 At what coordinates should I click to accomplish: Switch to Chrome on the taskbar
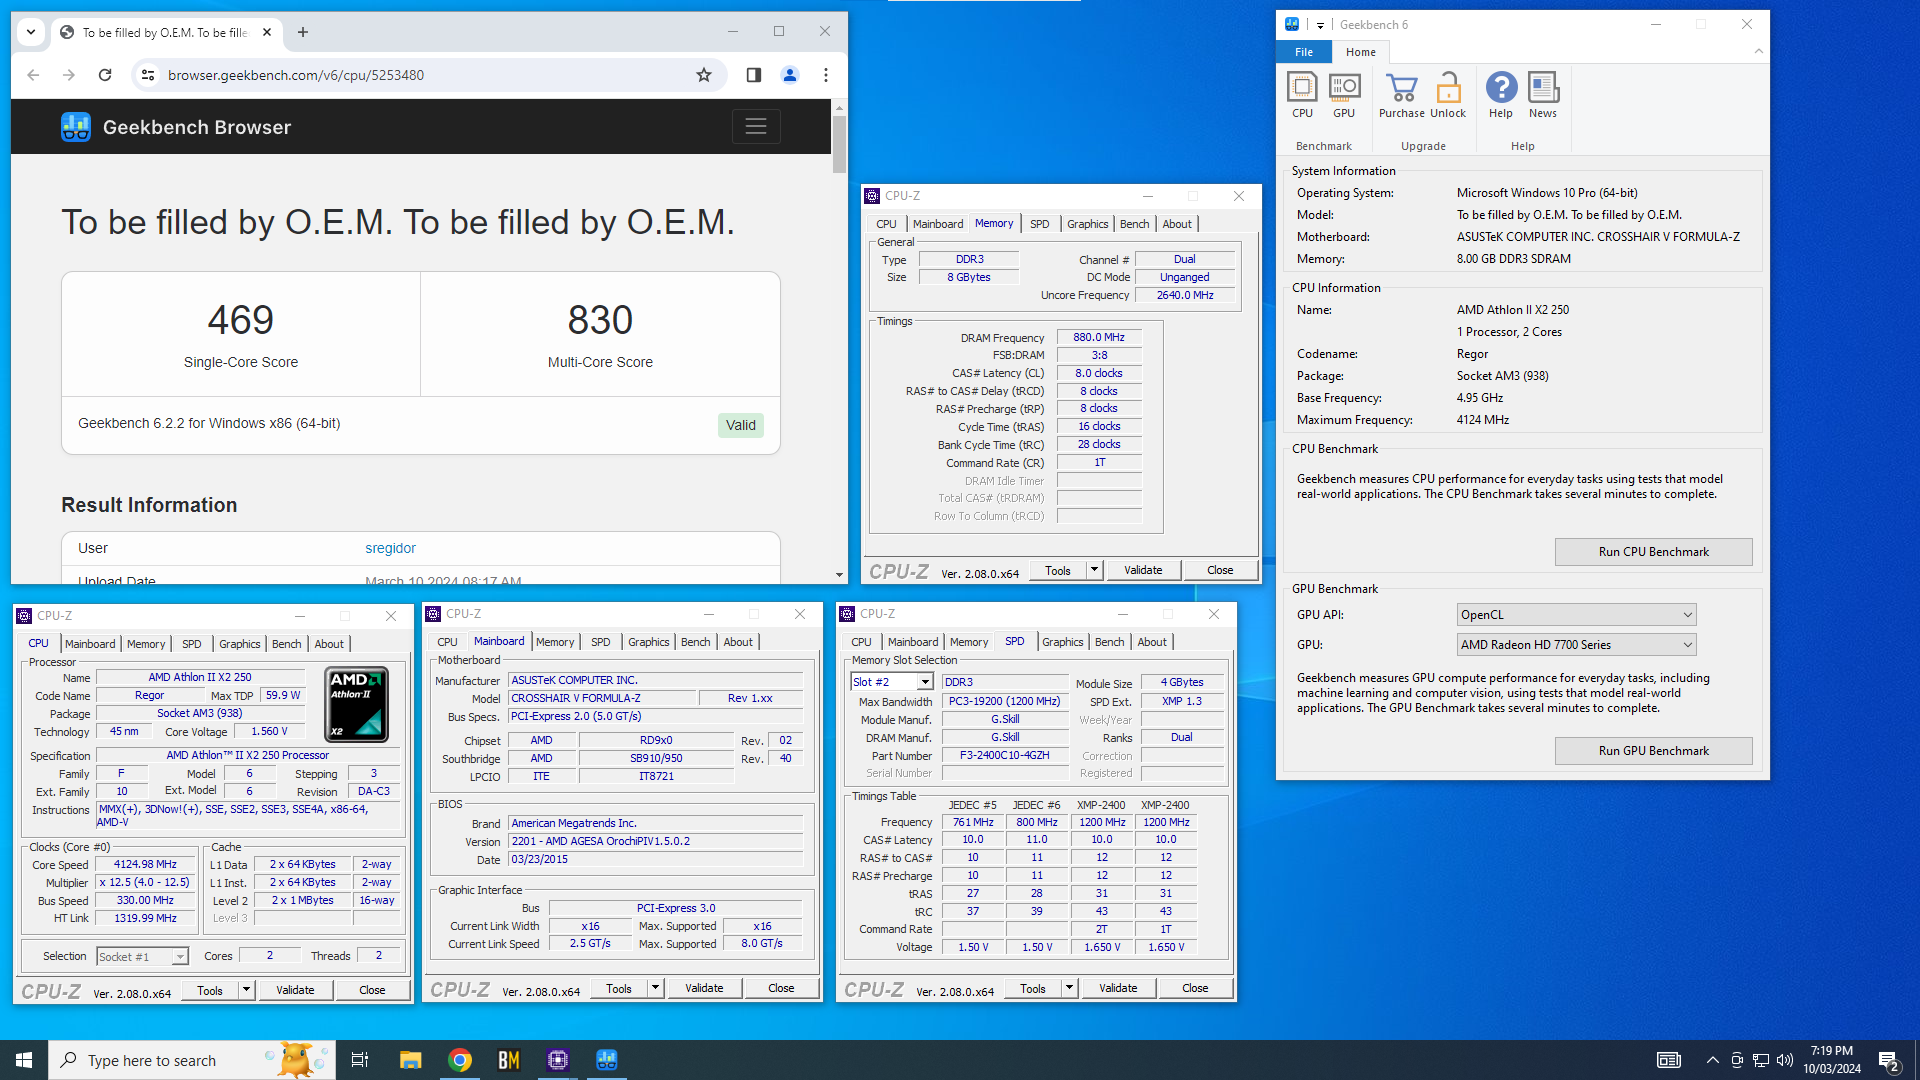coord(460,1060)
